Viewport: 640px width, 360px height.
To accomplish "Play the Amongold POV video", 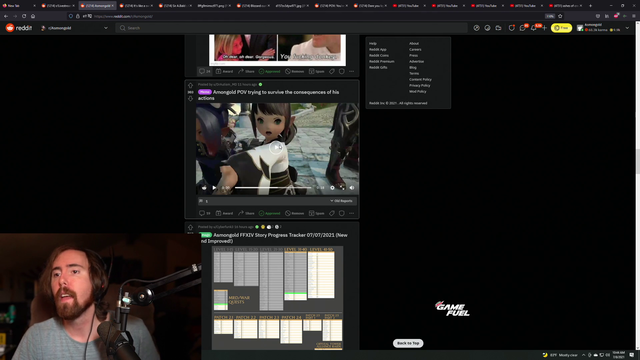I will pos(214,188).
